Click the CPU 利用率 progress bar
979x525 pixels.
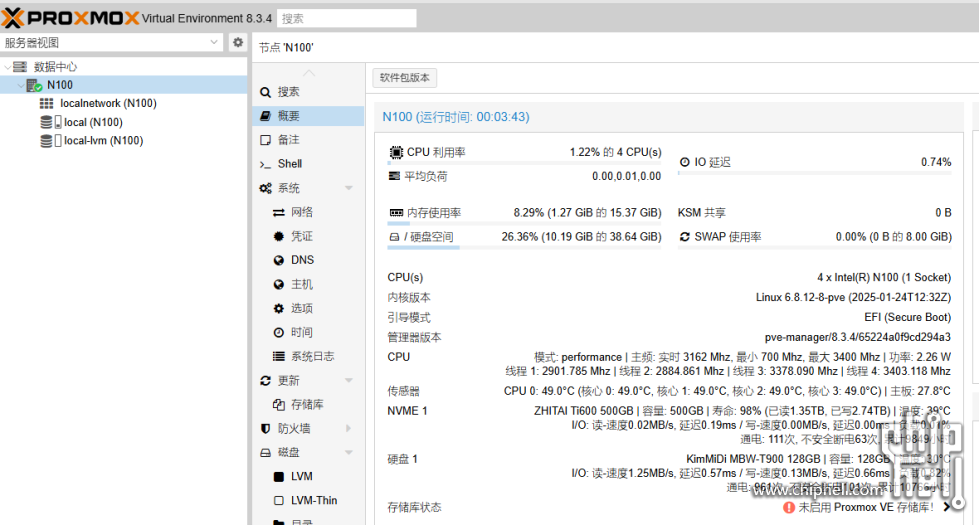tap(524, 163)
